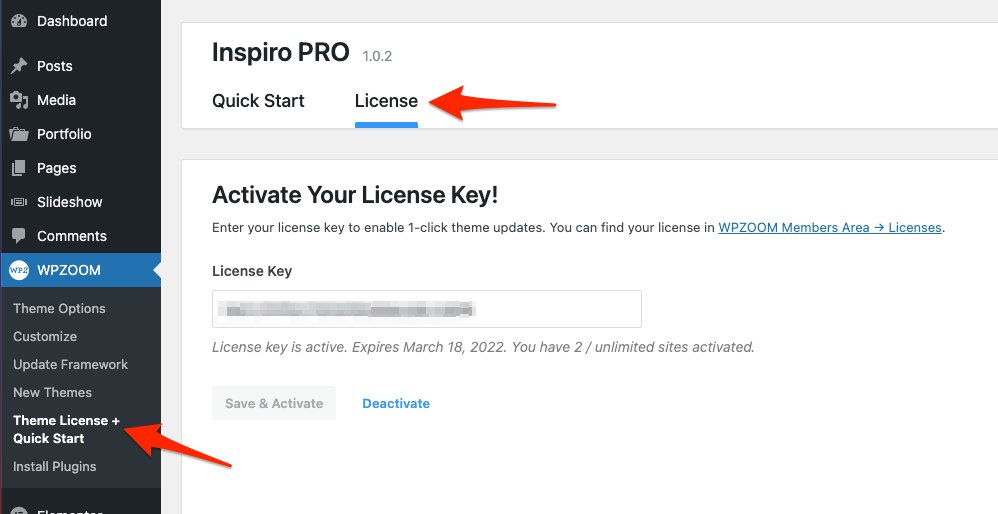Open the Customize submenu item
Viewport: 998px width, 514px height.
pyautogui.click(x=45, y=337)
